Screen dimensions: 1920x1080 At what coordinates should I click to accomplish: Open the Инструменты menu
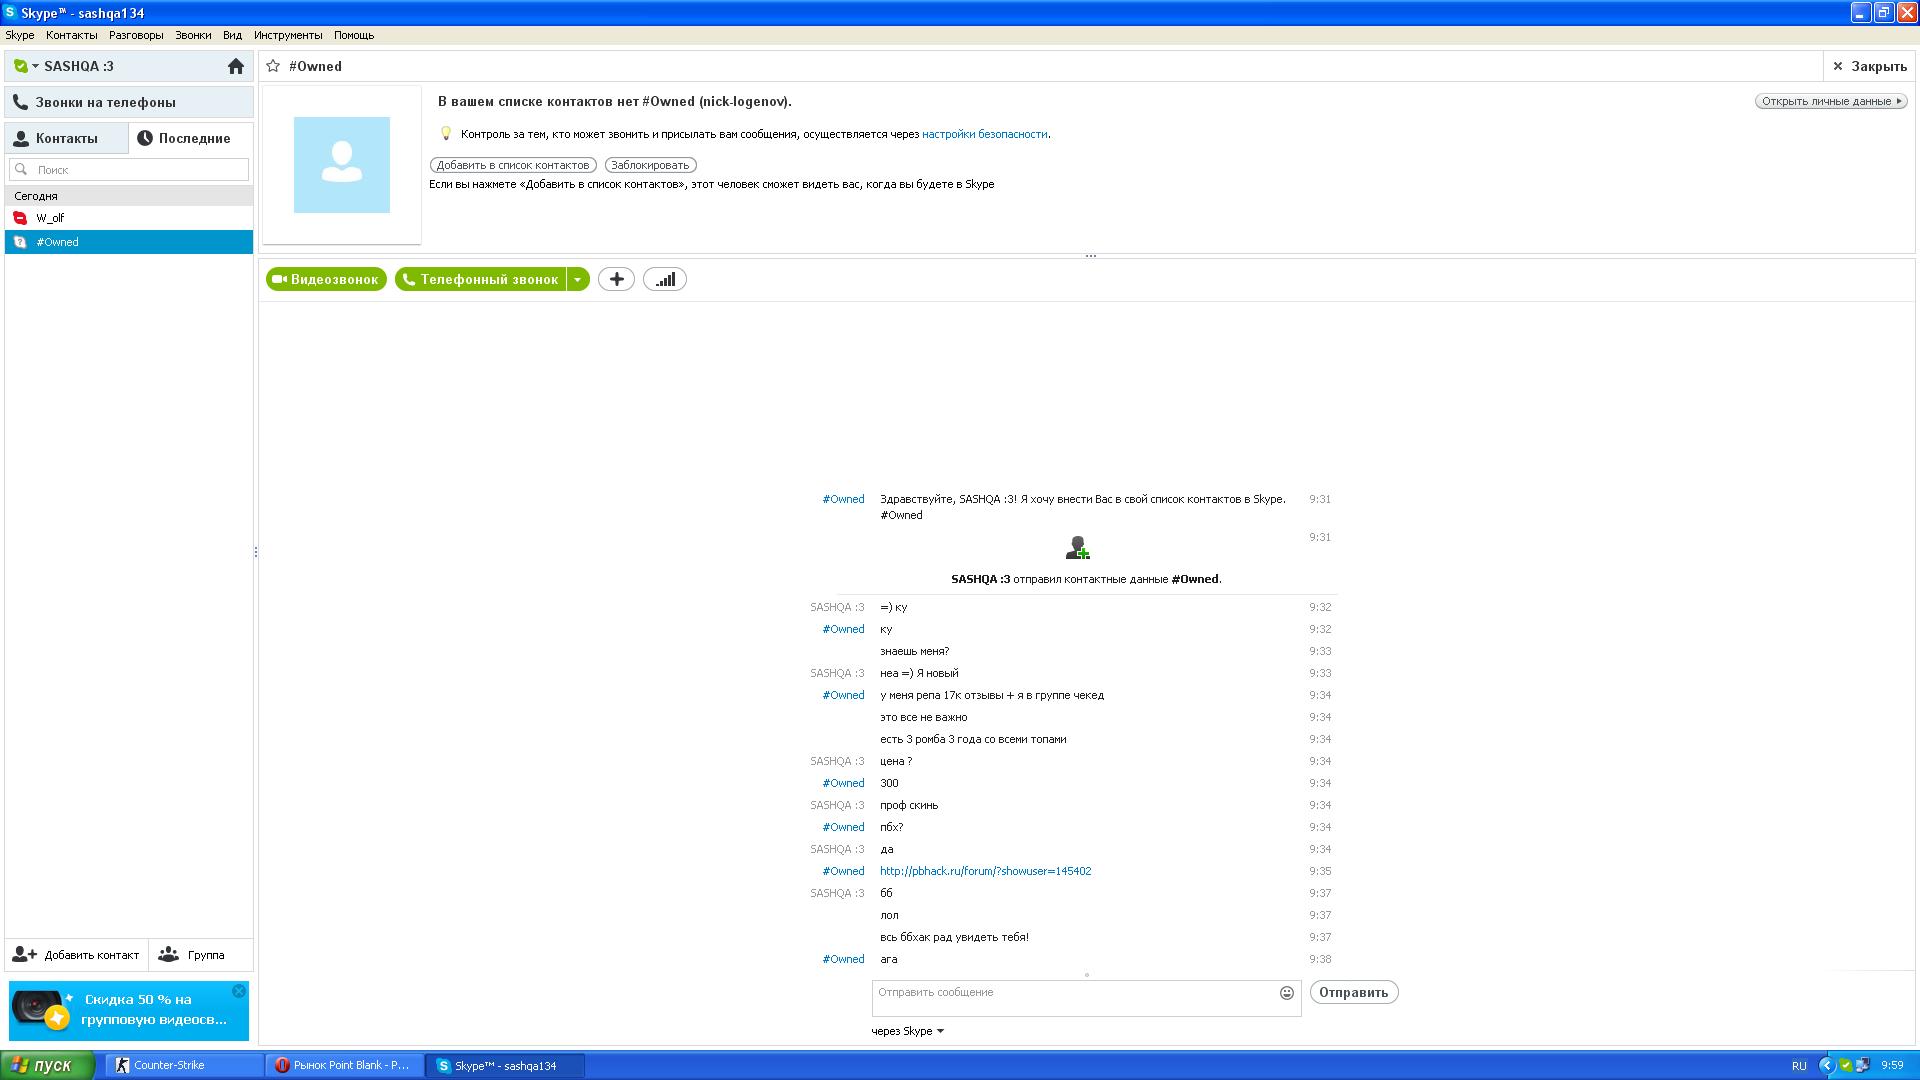(x=288, y=35)
